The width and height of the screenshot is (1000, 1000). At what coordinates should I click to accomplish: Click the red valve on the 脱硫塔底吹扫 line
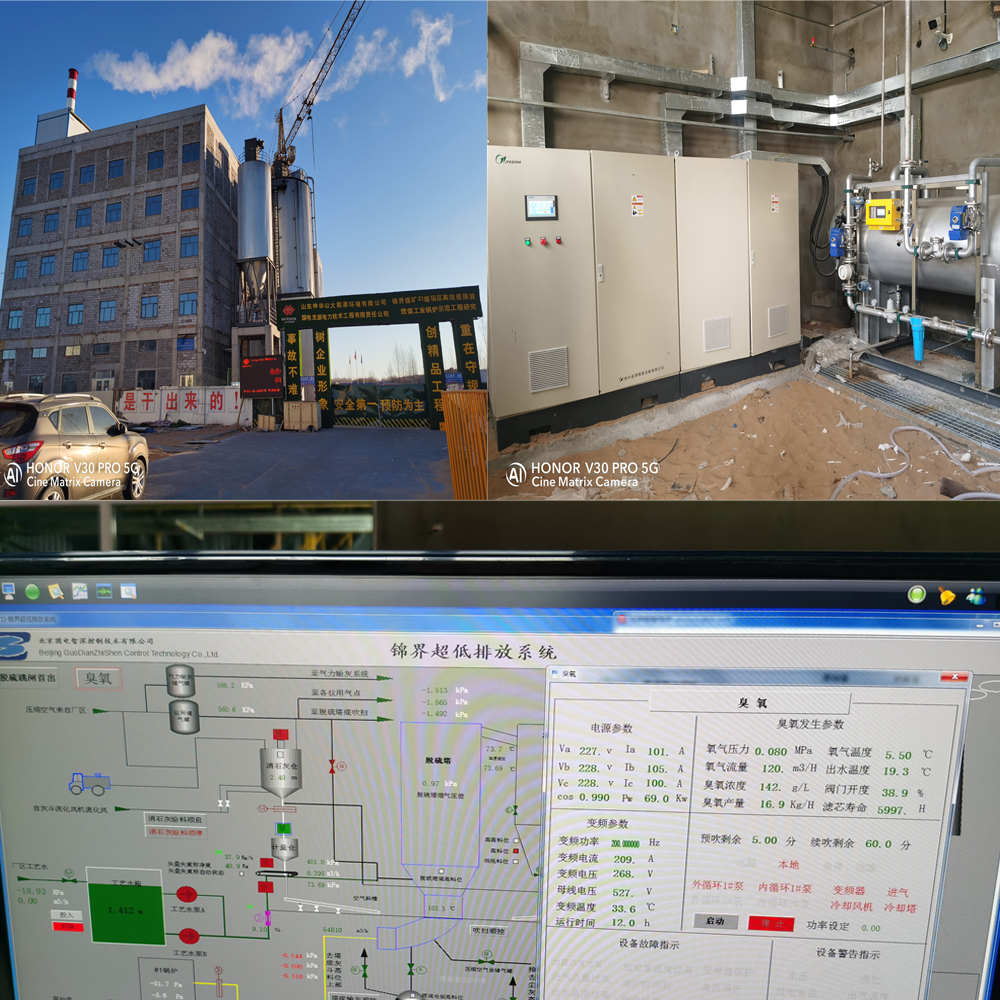pyautogui.click(x=332, y=766)
